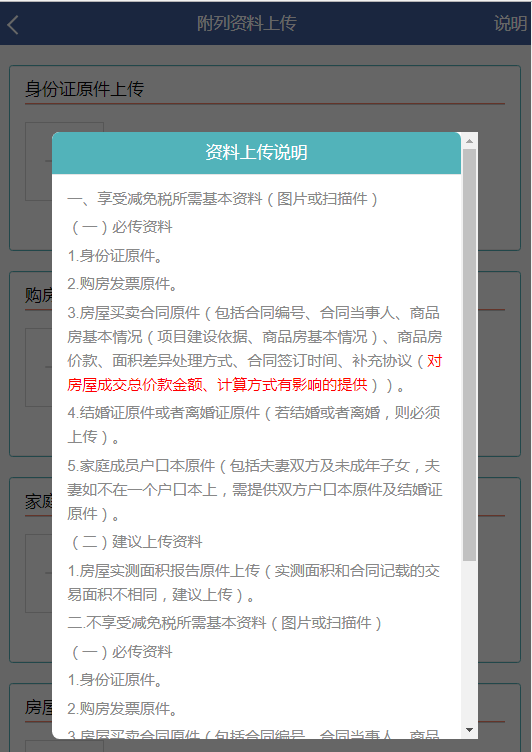Click the second 2.购房发票原件 line
532x752 pixels.
point(122,709)
